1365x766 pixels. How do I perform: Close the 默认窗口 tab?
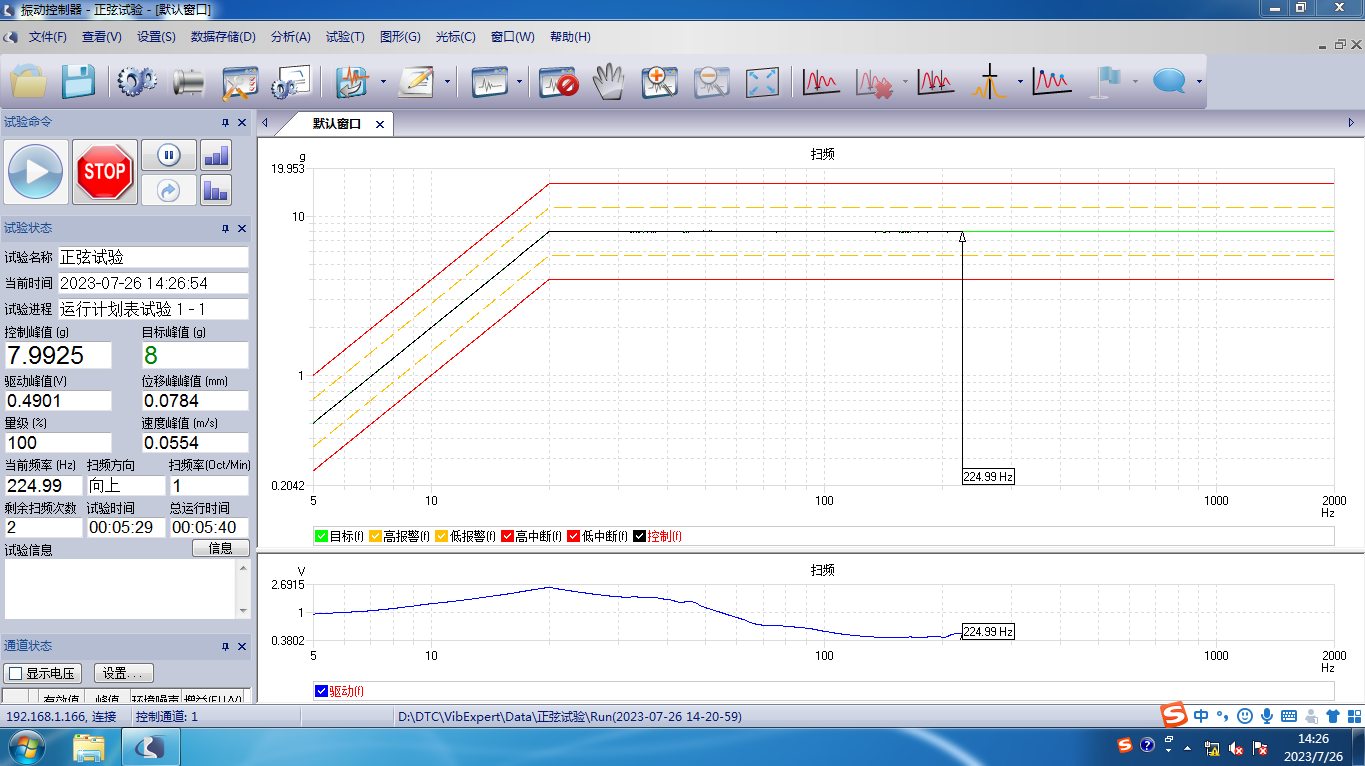click(x=380, y=124)
